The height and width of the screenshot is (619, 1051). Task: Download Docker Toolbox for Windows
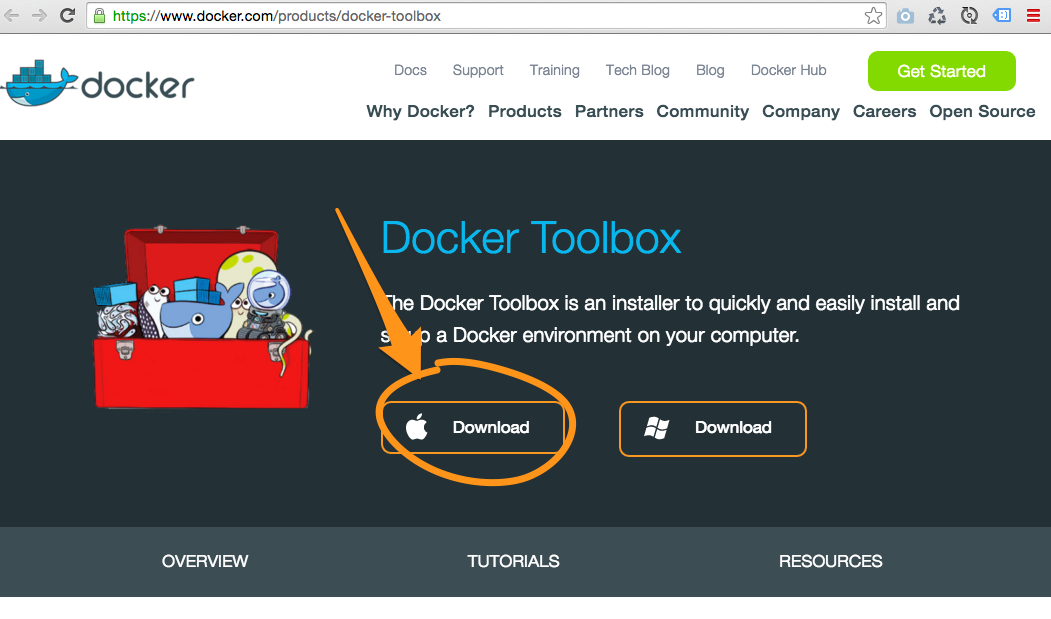coord(713,429)
